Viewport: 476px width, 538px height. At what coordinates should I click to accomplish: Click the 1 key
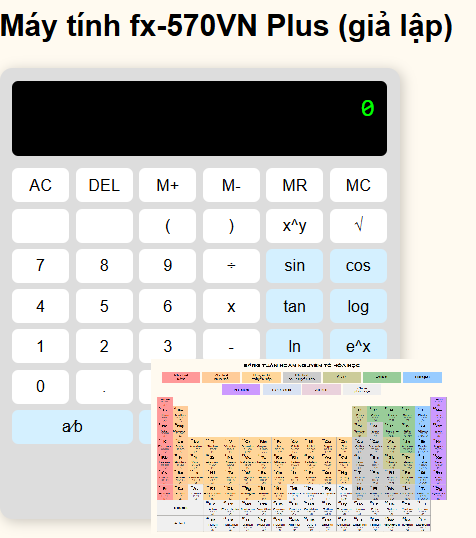tap(40, 346)
